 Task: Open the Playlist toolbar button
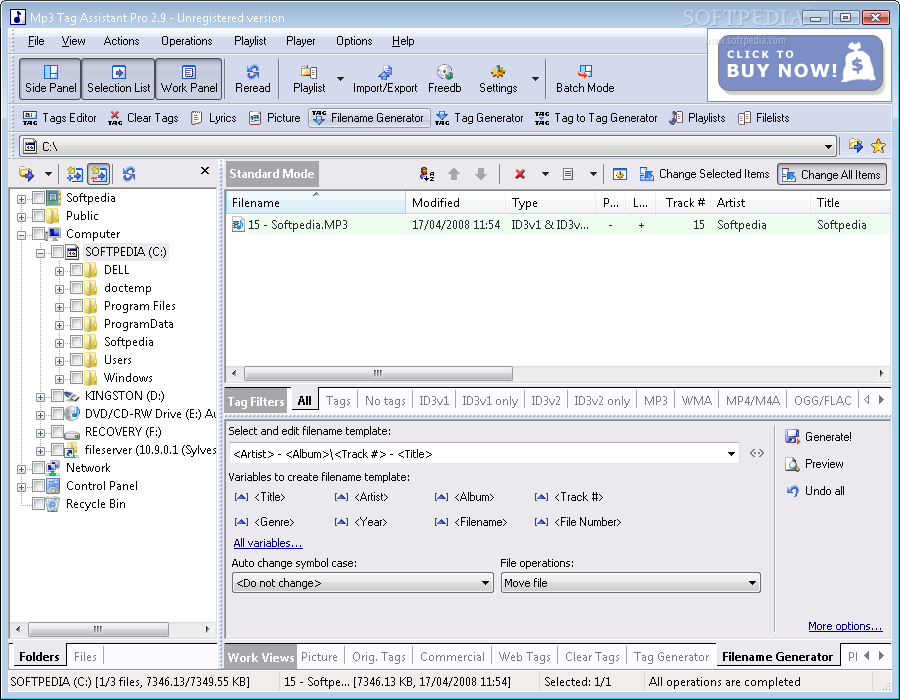click(309, 79)
